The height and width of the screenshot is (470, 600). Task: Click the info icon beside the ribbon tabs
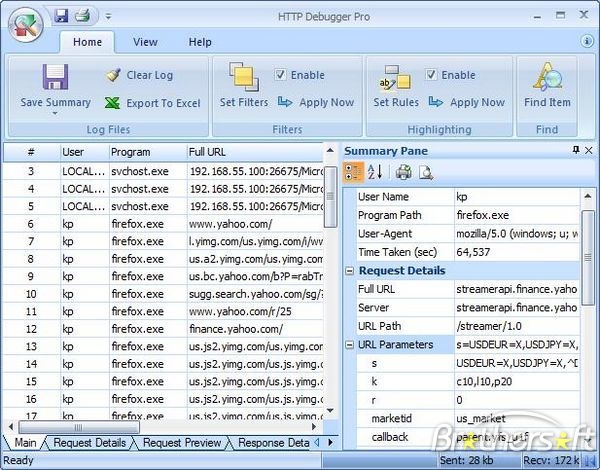click(x=587, y=41)
